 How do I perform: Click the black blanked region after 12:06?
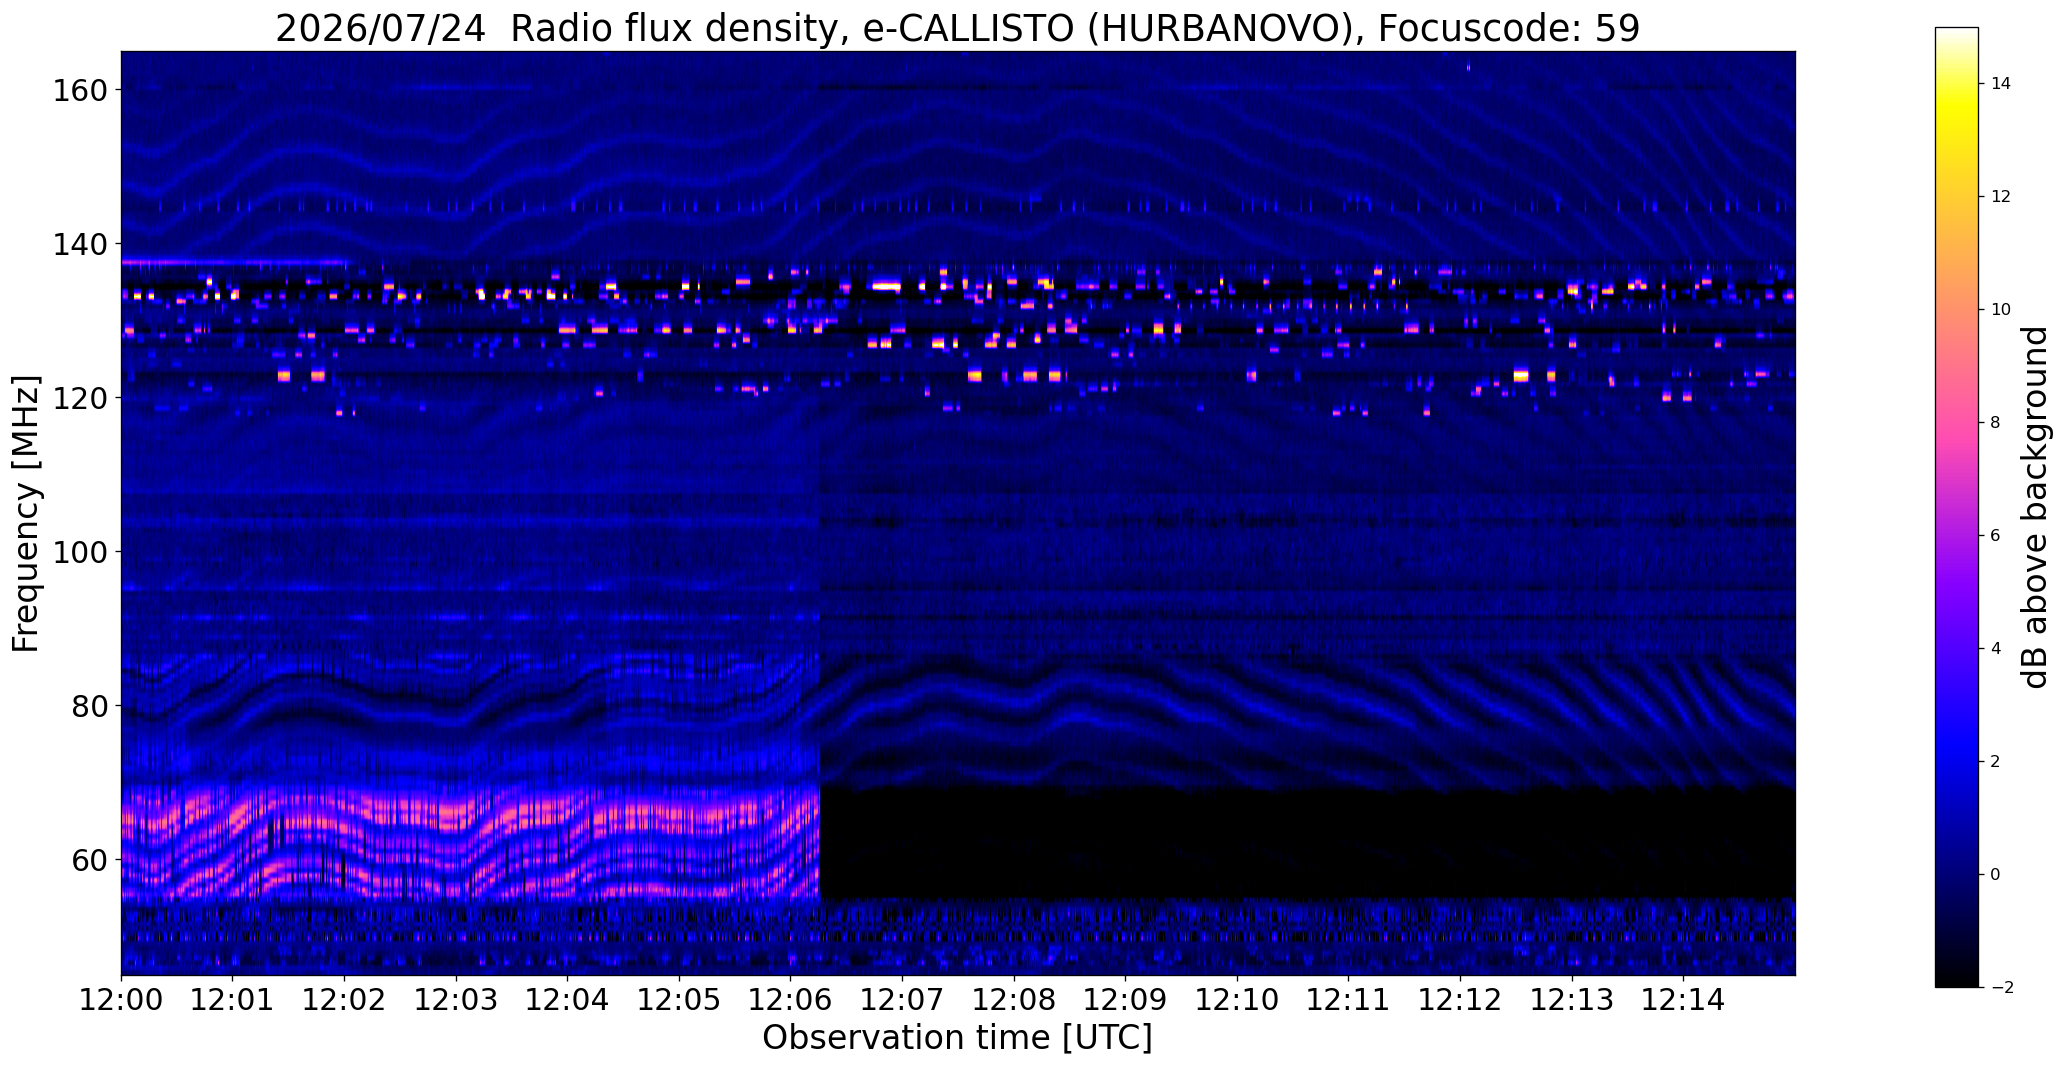coord(1307,843)
